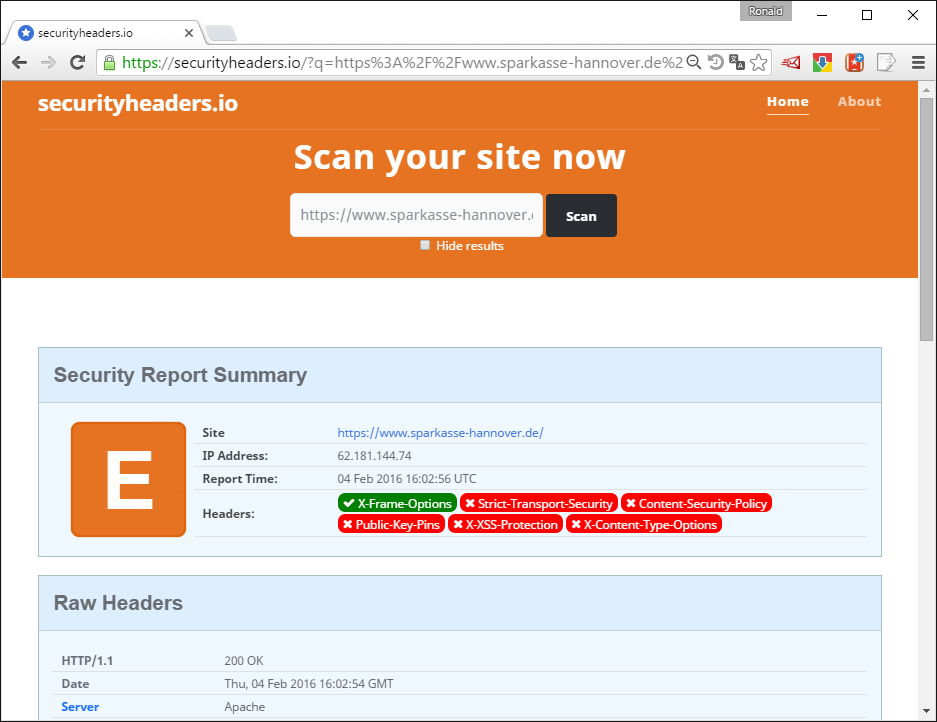Go back to the previous page

coord(20,62)
